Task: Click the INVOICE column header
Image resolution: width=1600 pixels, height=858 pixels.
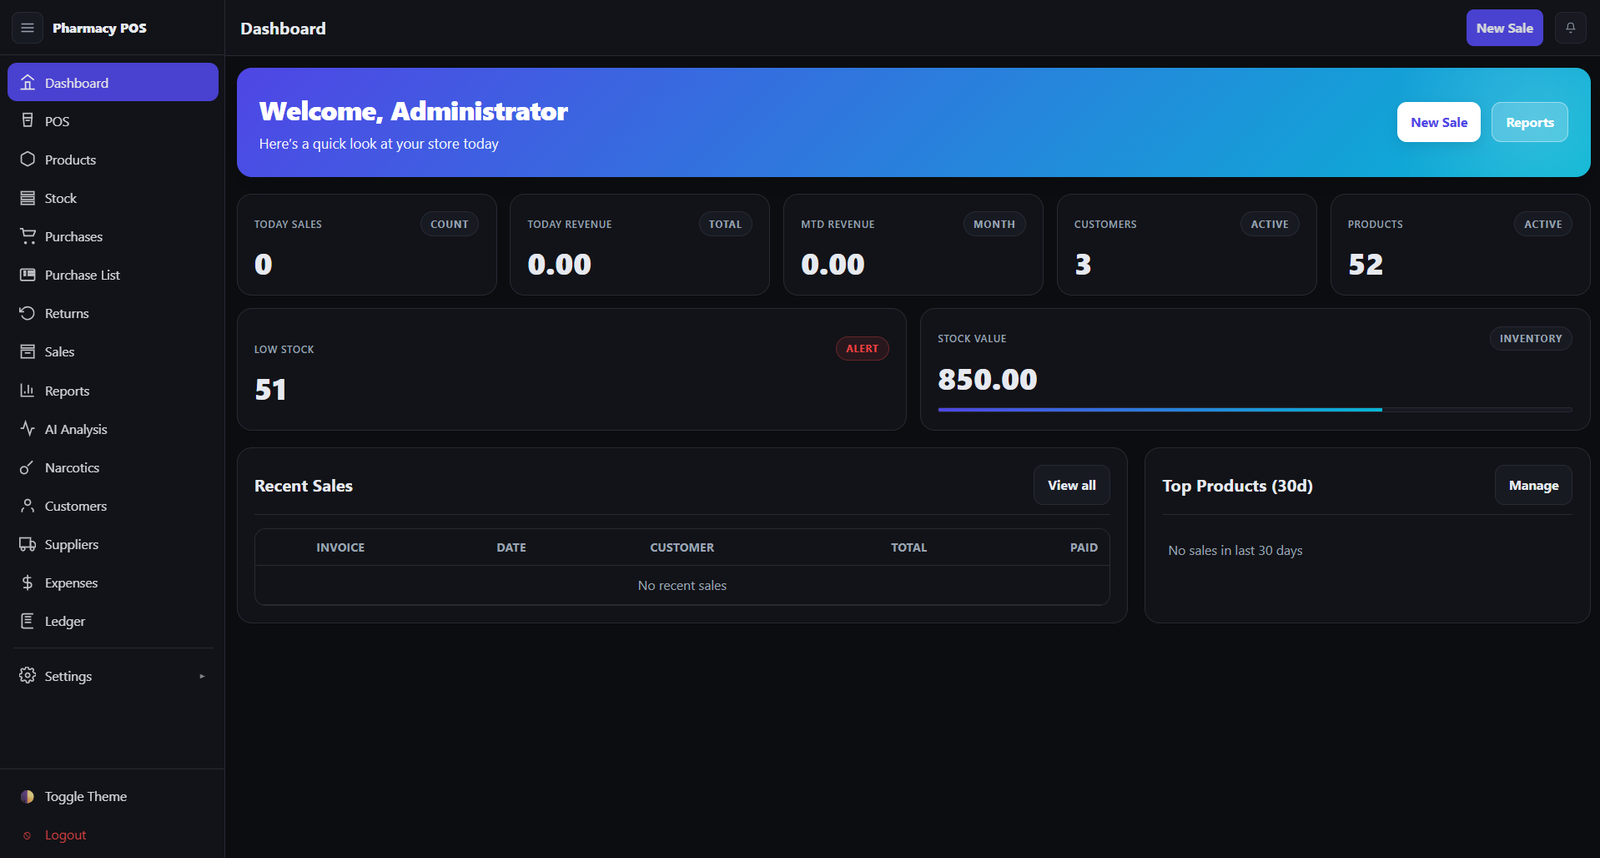Action: [341, 547]
